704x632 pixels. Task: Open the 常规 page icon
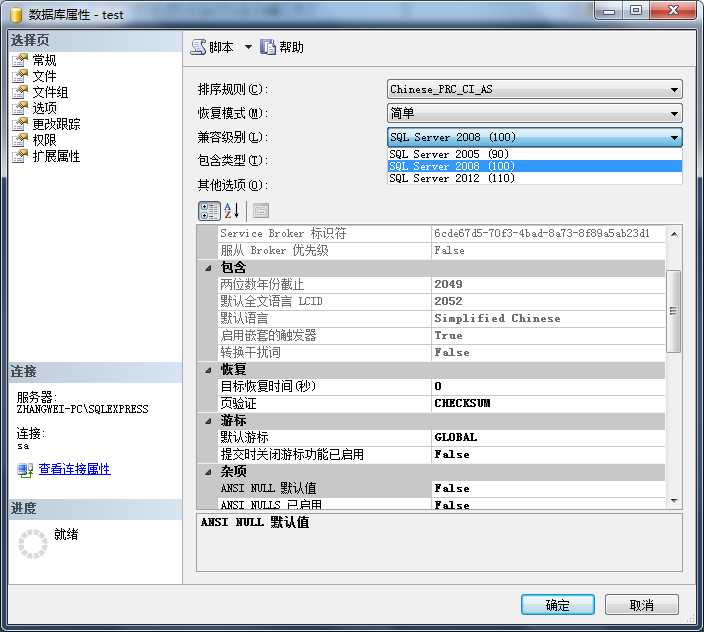coord(20,60)
